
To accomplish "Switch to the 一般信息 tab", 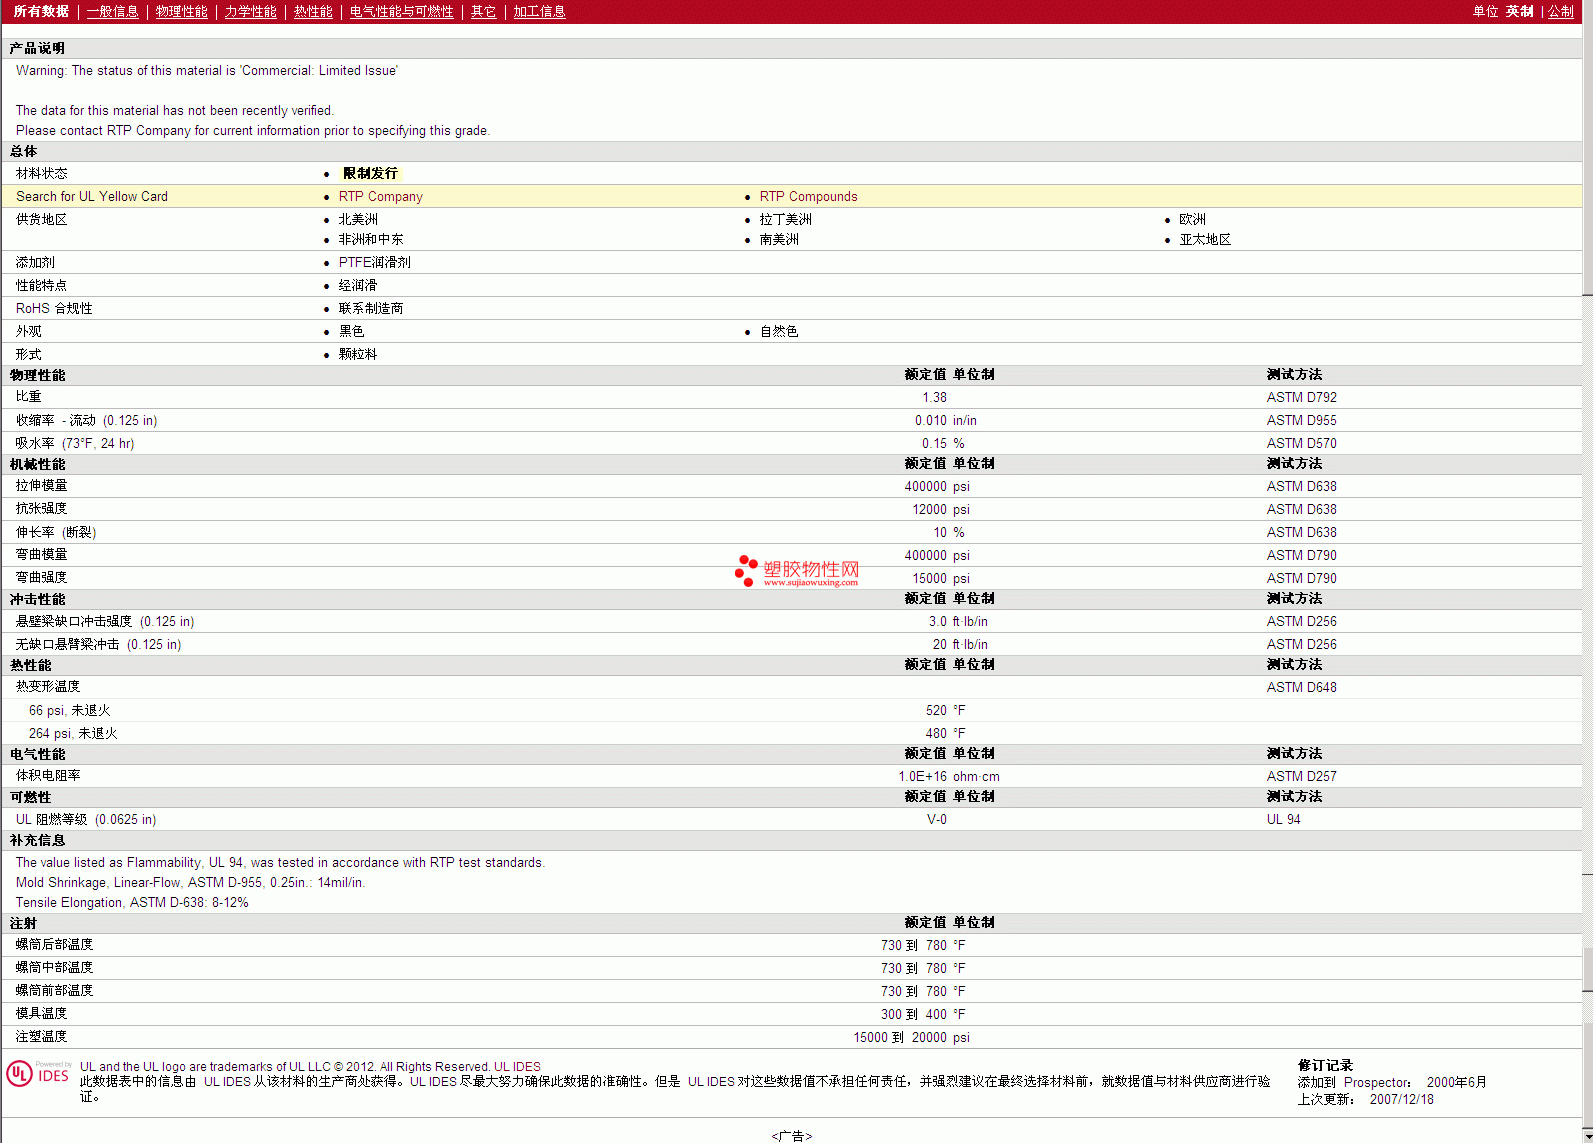I will point(112,12).
